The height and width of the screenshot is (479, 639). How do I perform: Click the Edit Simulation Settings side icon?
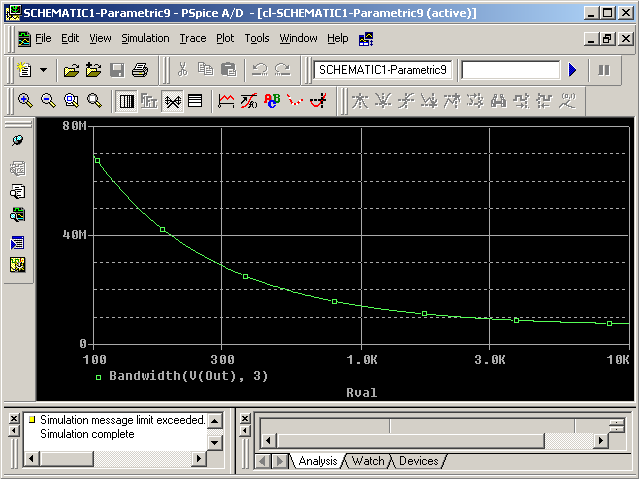point(18,168)
